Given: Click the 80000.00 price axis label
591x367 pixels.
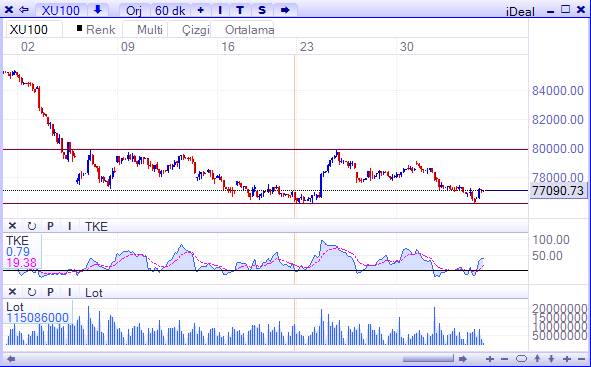Looking at the screenshot, I should (x=557, y=149).
